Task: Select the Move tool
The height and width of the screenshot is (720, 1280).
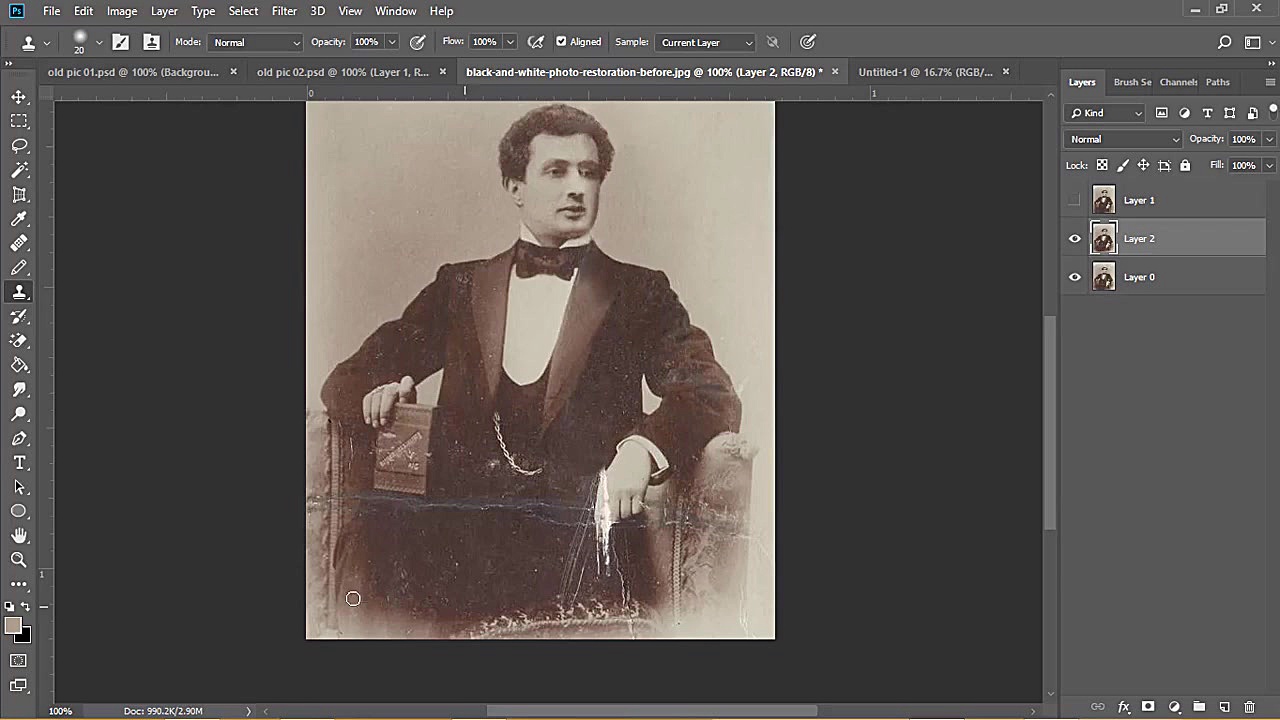Action: point(19,97)
